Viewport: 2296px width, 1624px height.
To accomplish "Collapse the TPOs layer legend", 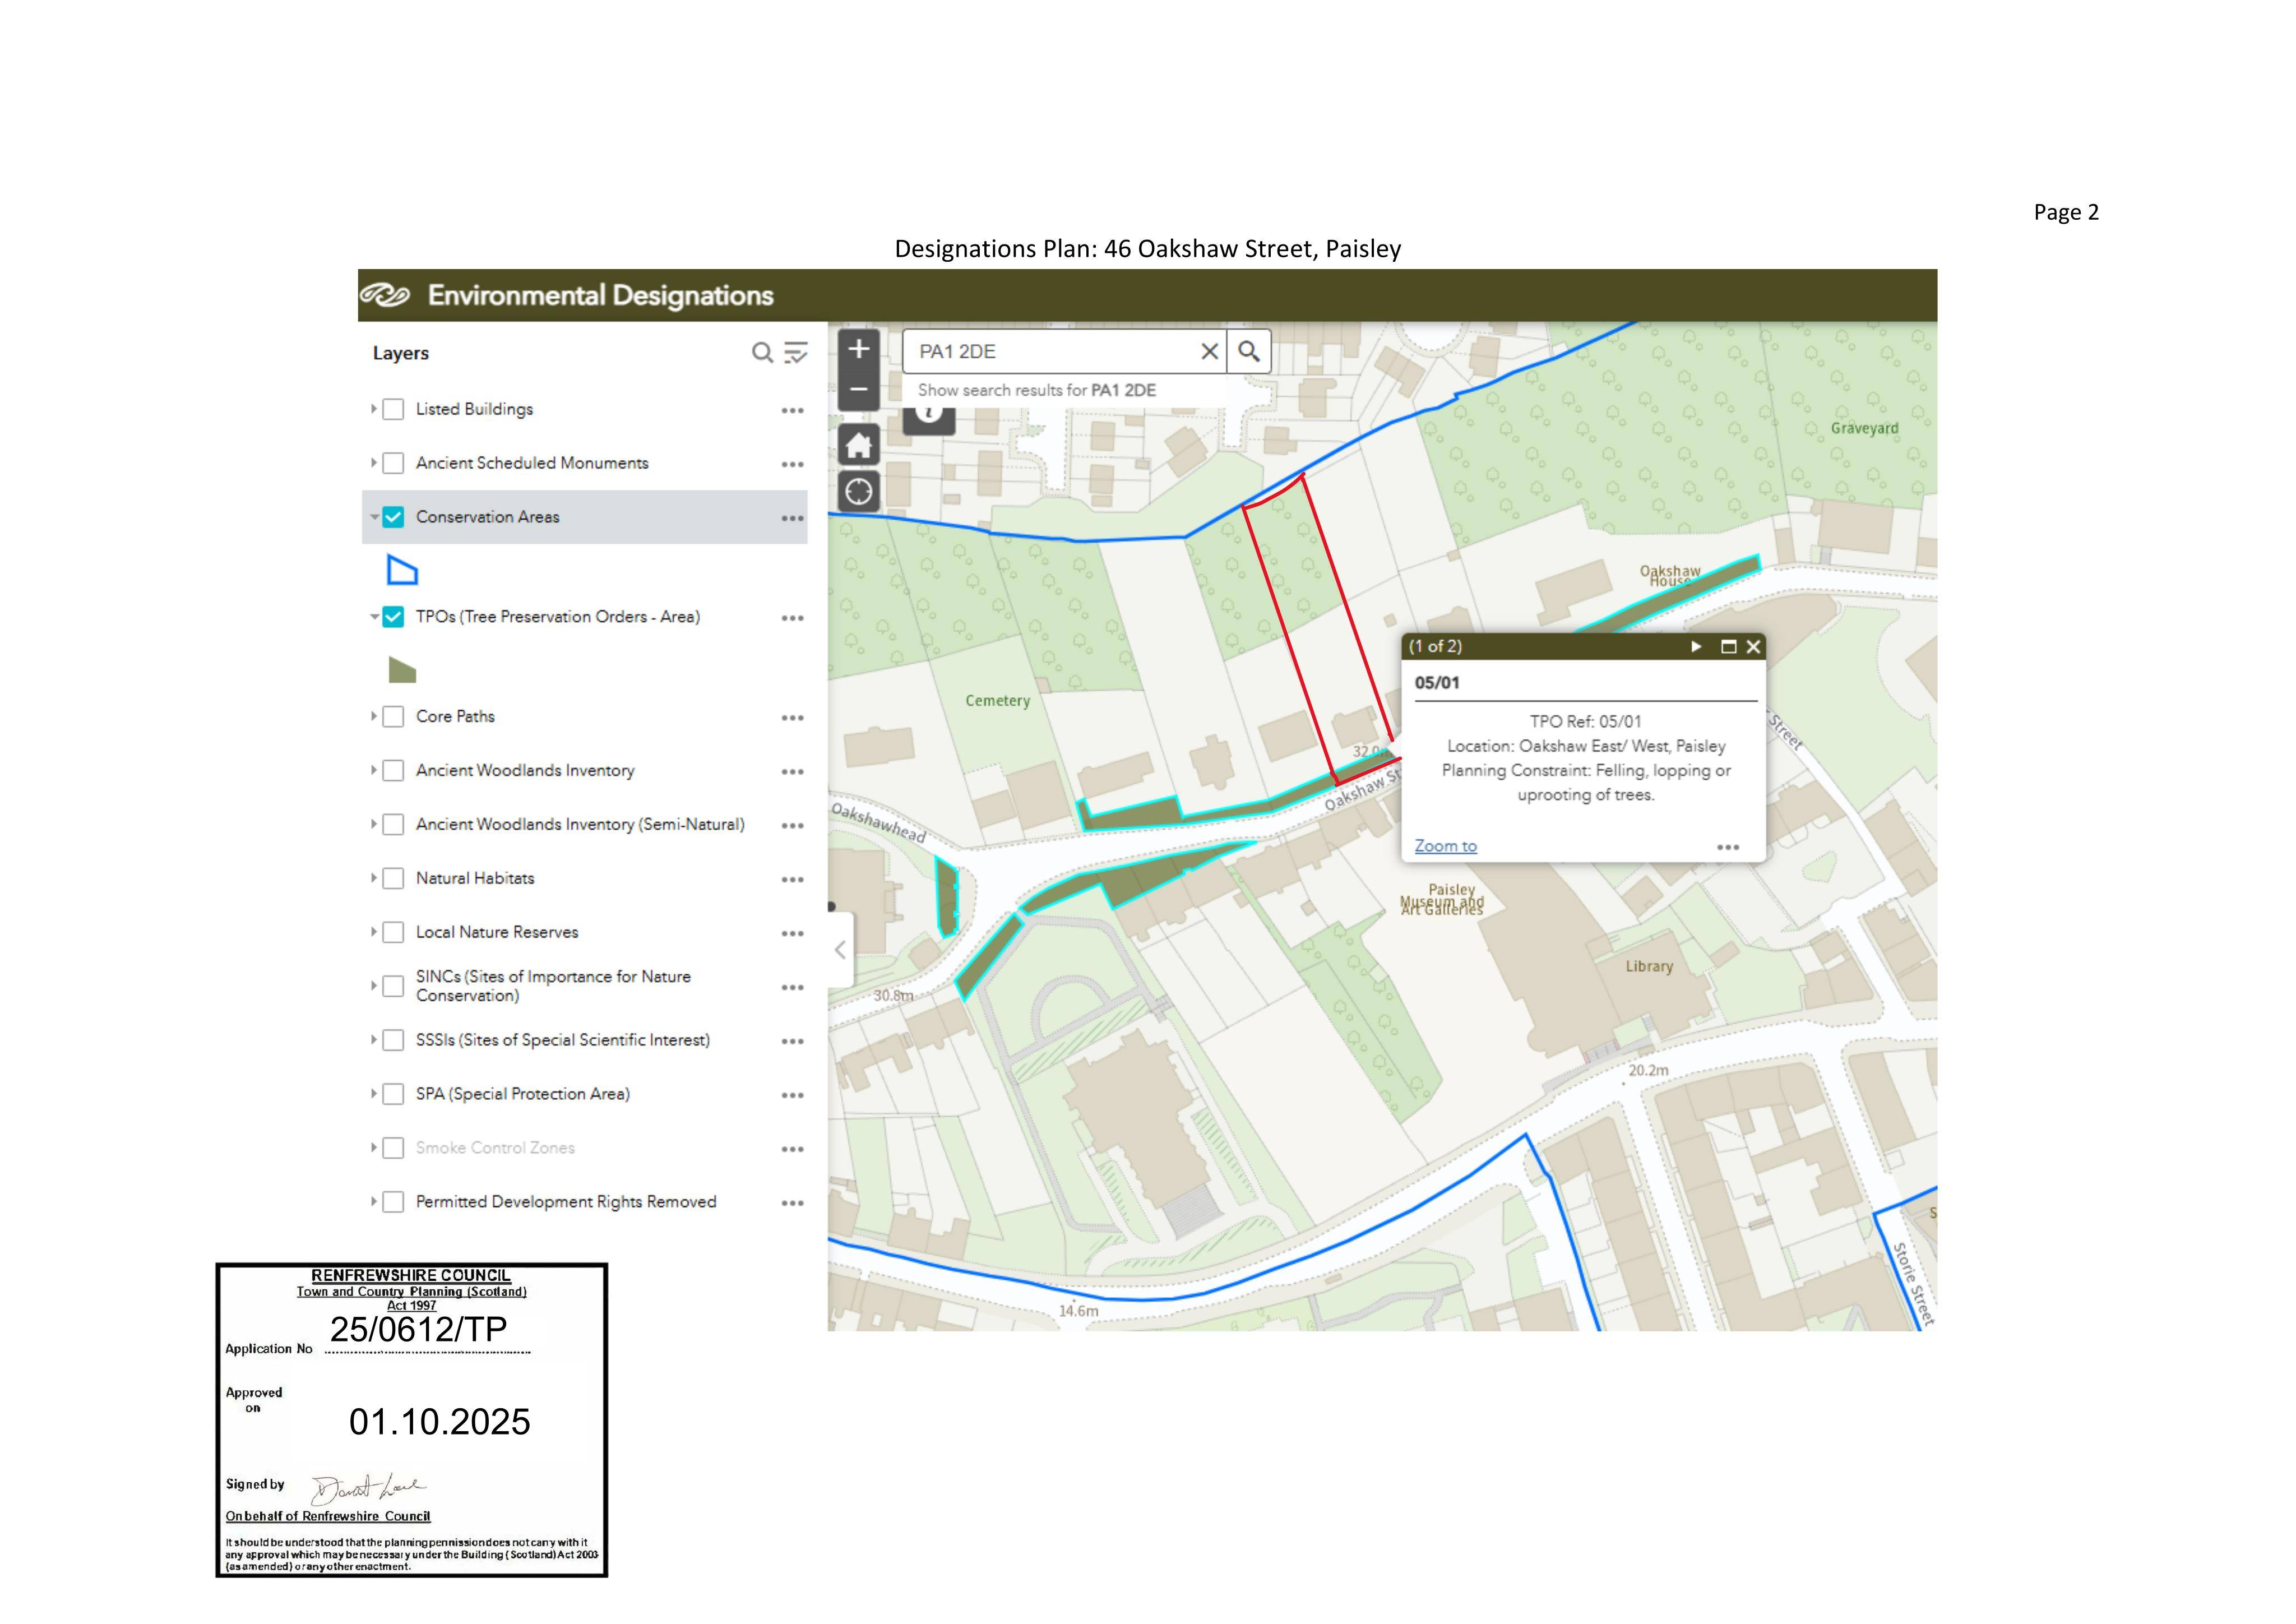I will coord(374,617).
